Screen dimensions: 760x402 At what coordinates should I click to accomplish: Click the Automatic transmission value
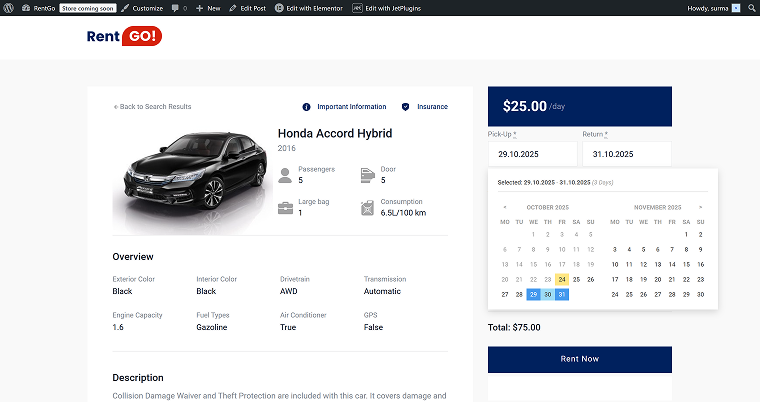(382, 291)
